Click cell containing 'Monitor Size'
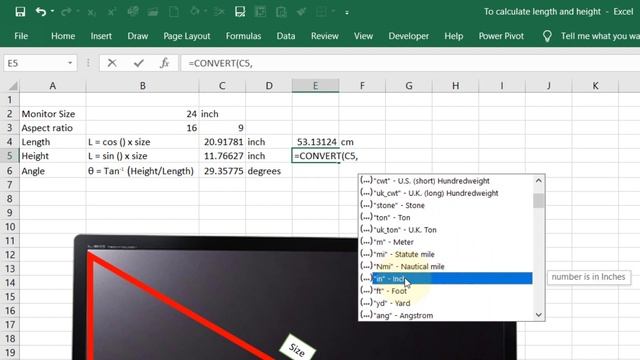The width and height of the screenshot is (640, 360). point(53,114)
